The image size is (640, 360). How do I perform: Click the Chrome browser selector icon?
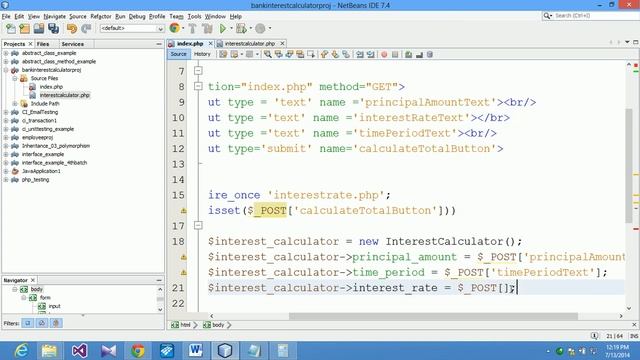pyautogui.click(x=175, y=28)
